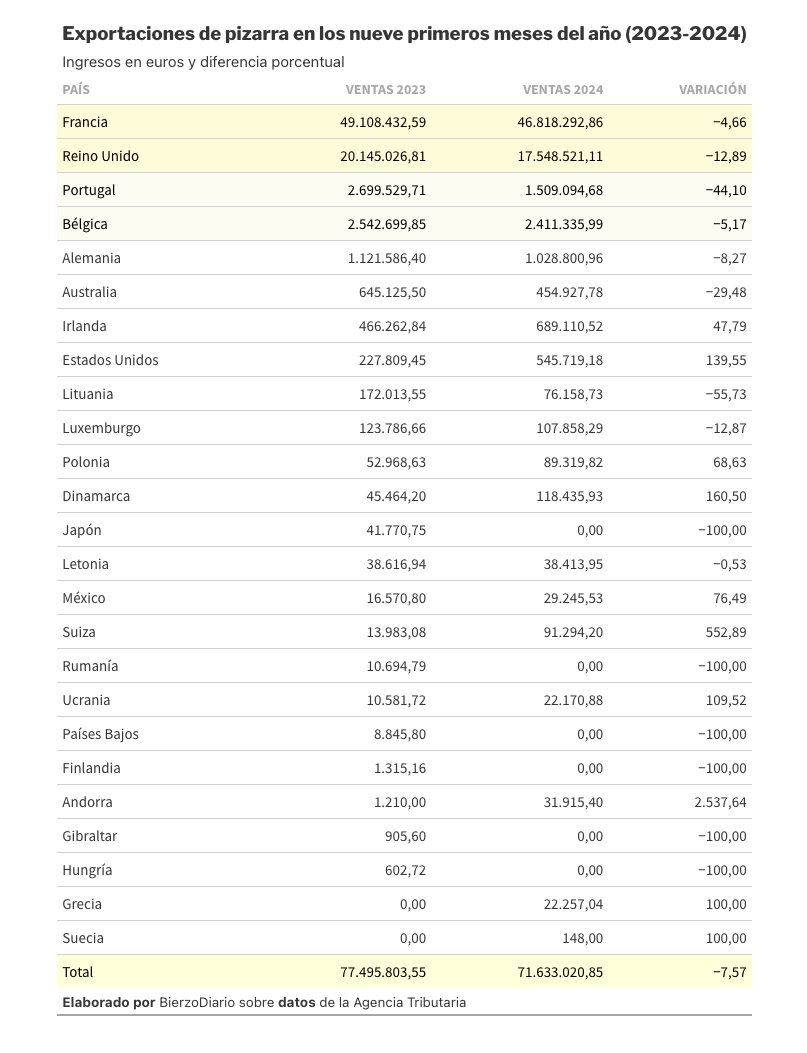
Task: Select Grecia's 2024 sales 22.257,04
Action: [x=573, y=905]
